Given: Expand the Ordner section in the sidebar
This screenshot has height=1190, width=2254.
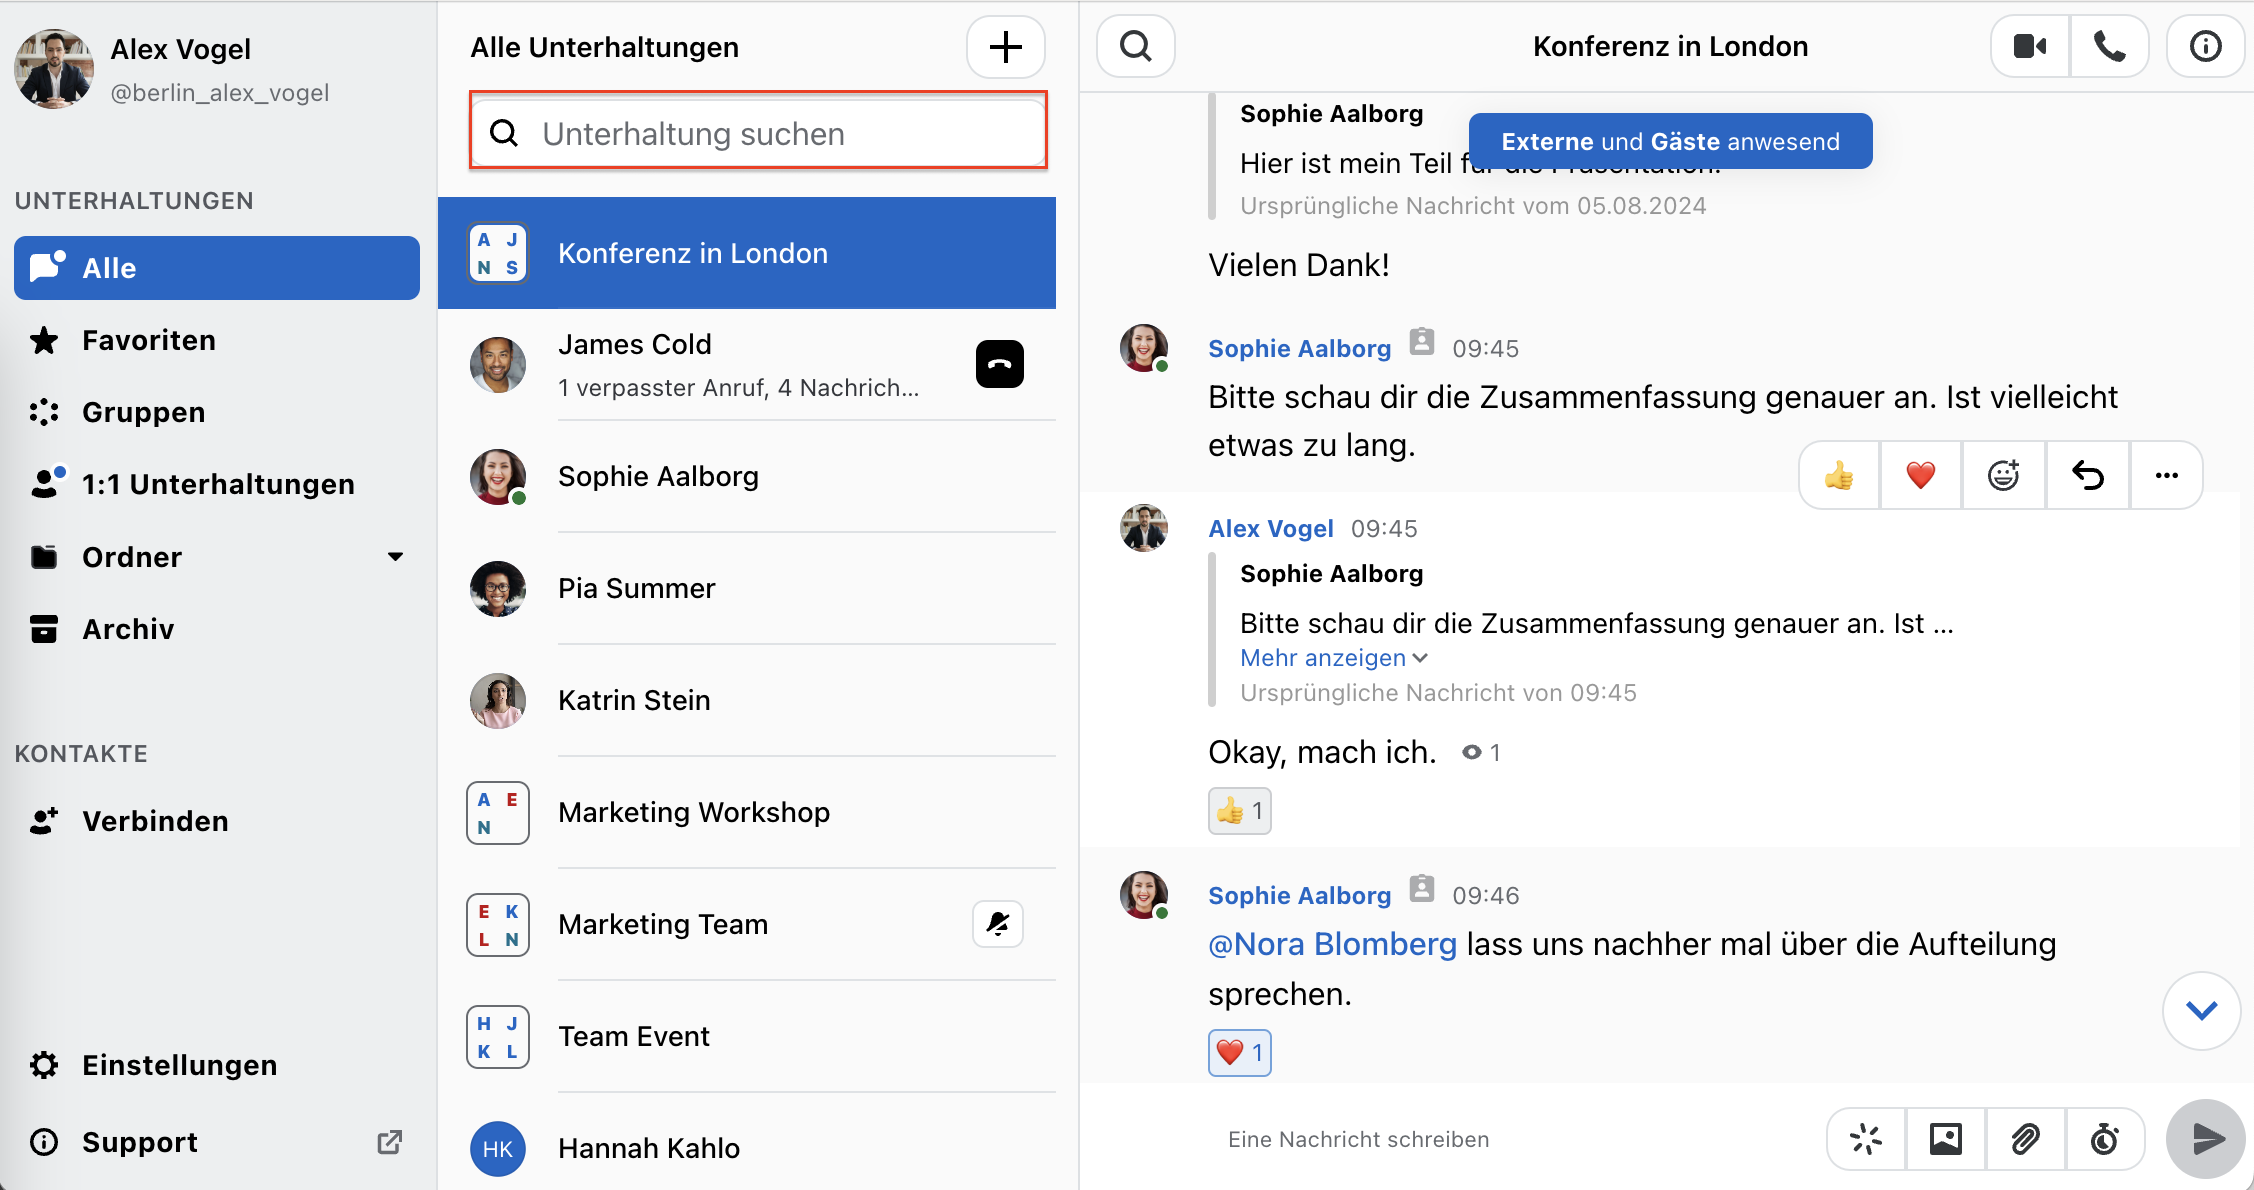Looking at the screenshot, I should point(394,557).
